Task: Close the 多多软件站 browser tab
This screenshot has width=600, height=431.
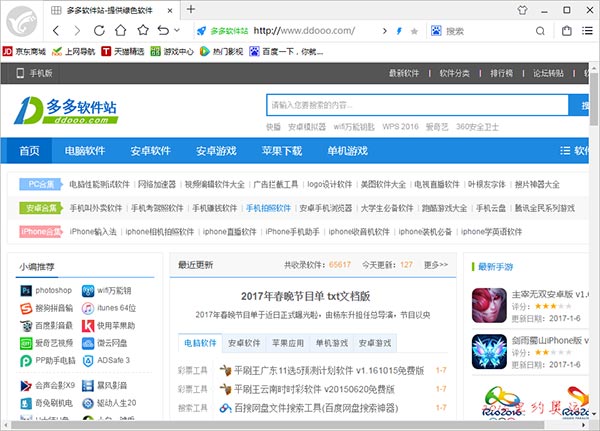Action: 170,11
